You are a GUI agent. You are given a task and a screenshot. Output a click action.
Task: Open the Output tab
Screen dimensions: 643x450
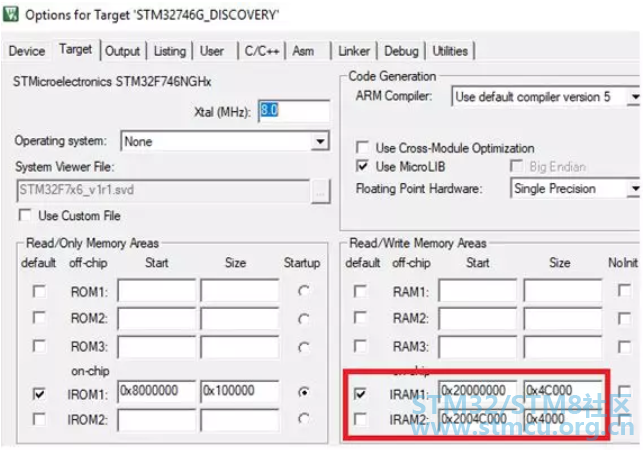tap(122, 51)
